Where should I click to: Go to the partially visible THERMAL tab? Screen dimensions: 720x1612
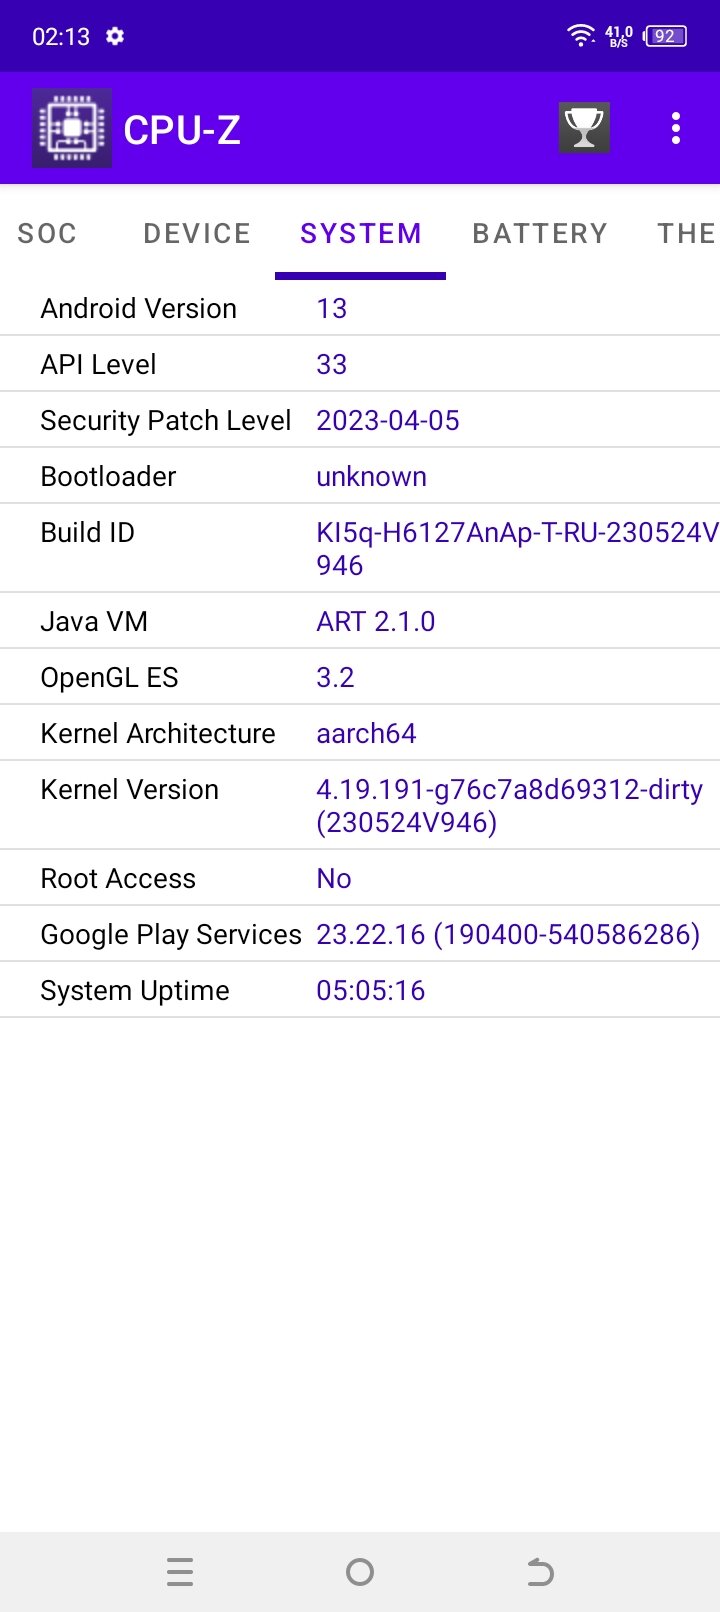point(686,234)
